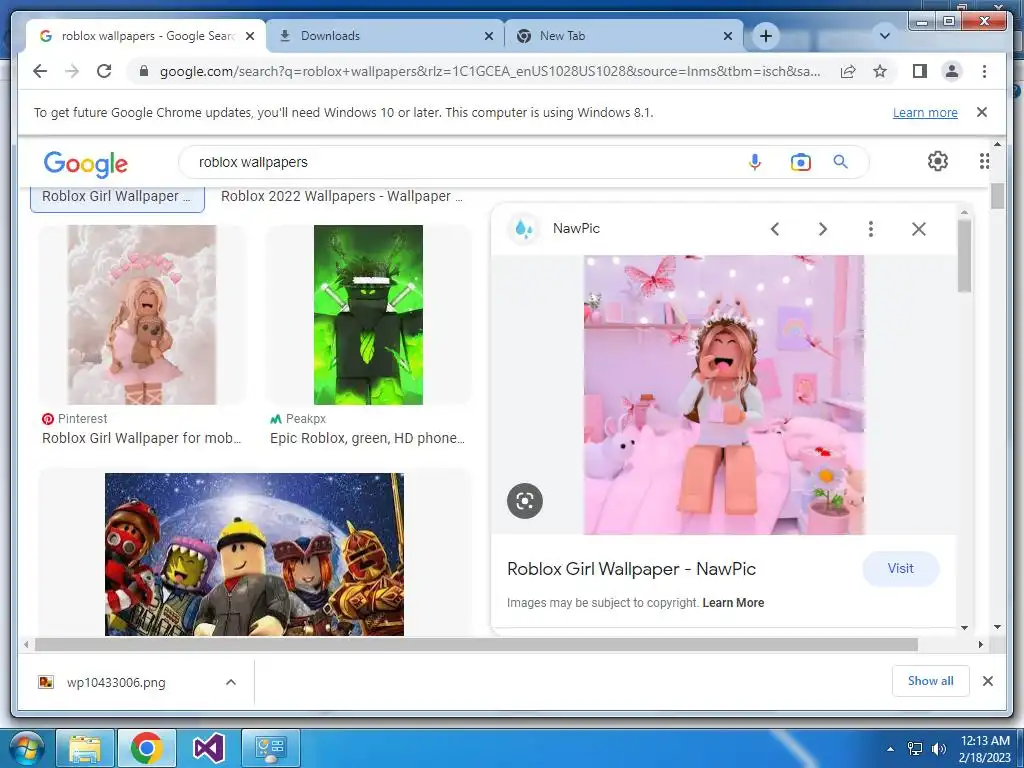This screenshot has width=1024, height=768.
Task: Show the previous image in preview panel
Action: point(775,229)
